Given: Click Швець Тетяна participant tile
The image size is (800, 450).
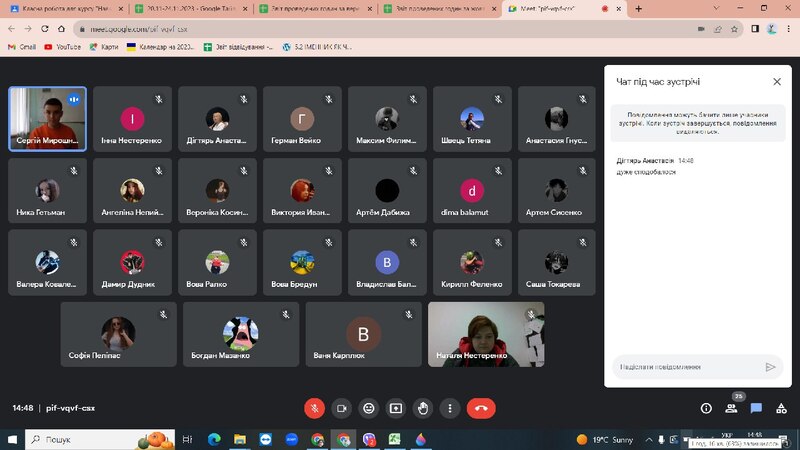Looking at the screenshot, I should [x=472, y=119].
